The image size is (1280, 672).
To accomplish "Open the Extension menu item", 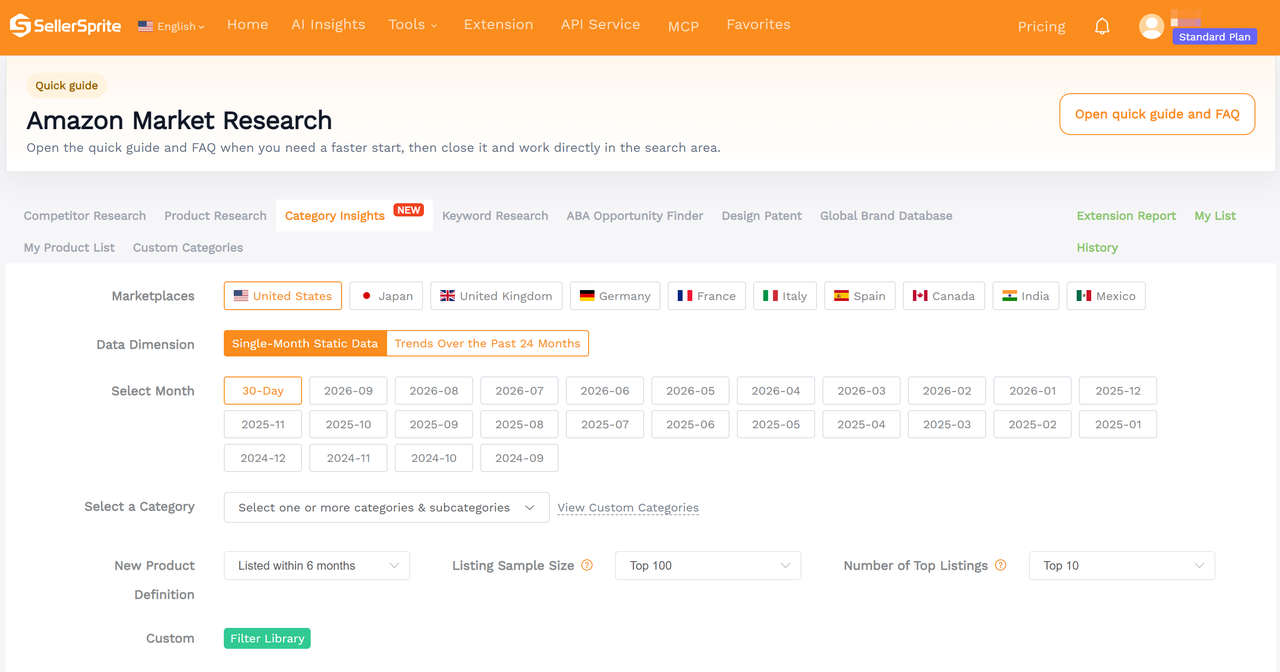I will click(x=498, y=25).
